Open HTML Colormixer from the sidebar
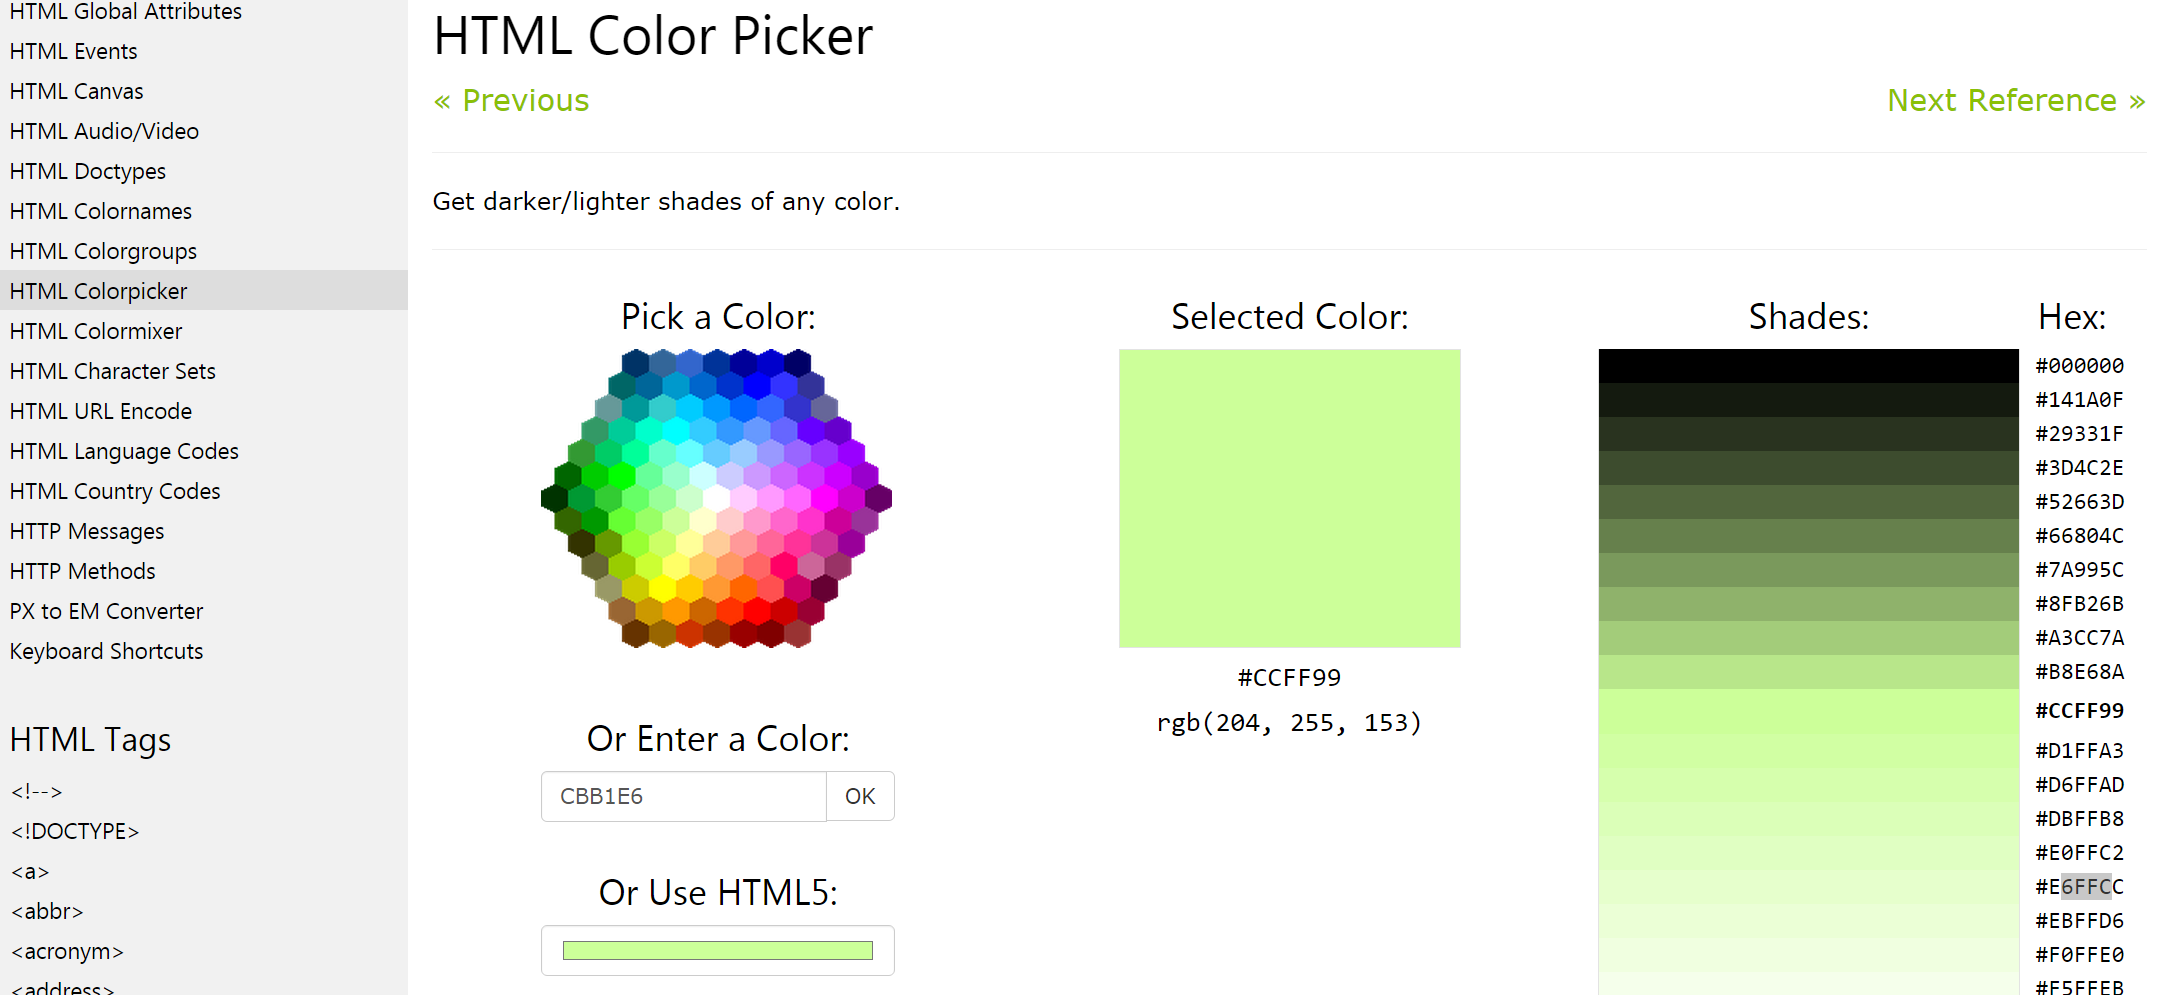2163x995 pixels. click(95, 330)
